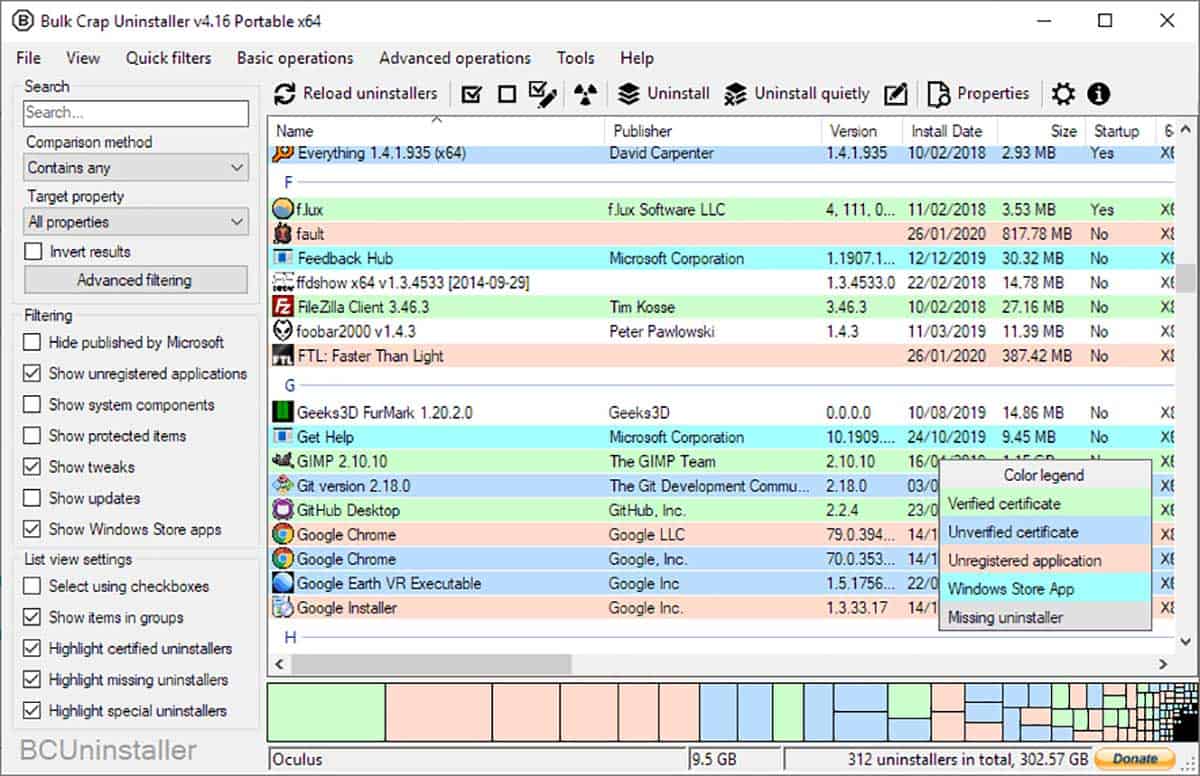1200x776 pixels.
Task: Trigger Uninstall quietly via its toolbar icon
Action: (x=737, y=93)
